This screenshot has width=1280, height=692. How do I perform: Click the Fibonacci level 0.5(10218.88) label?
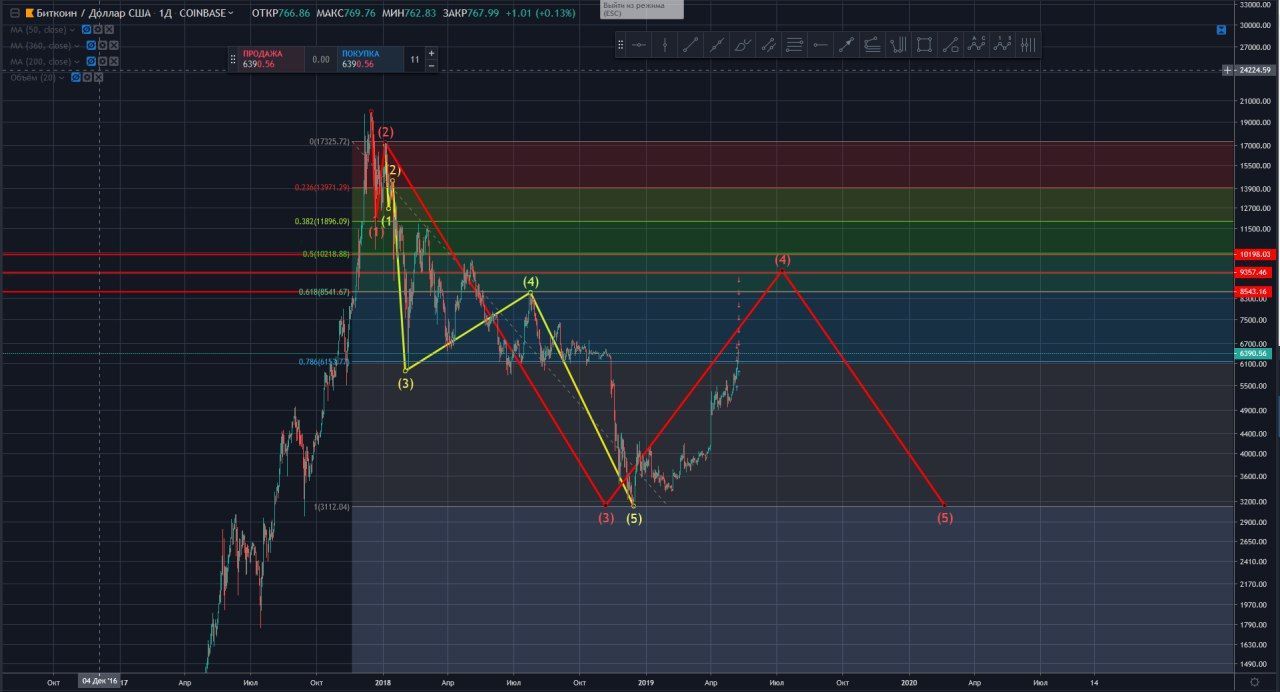(325, 254)
